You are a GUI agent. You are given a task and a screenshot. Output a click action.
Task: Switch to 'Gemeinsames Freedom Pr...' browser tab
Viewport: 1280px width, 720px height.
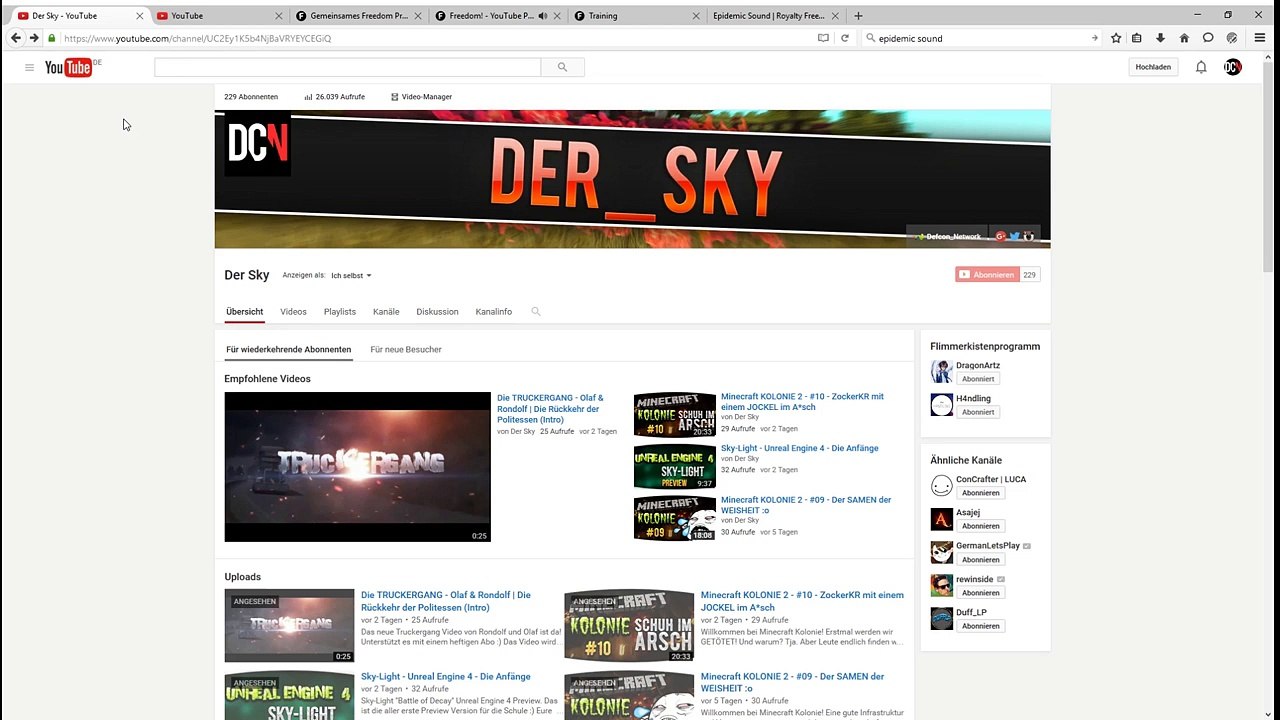pyautogui.click(x=358, y=16)
